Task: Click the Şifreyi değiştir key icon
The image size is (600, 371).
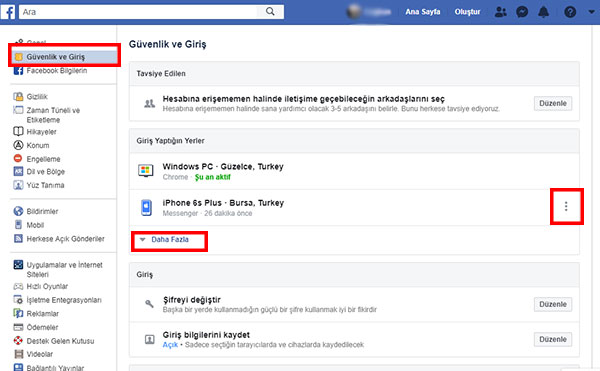Action: point(149,304)
